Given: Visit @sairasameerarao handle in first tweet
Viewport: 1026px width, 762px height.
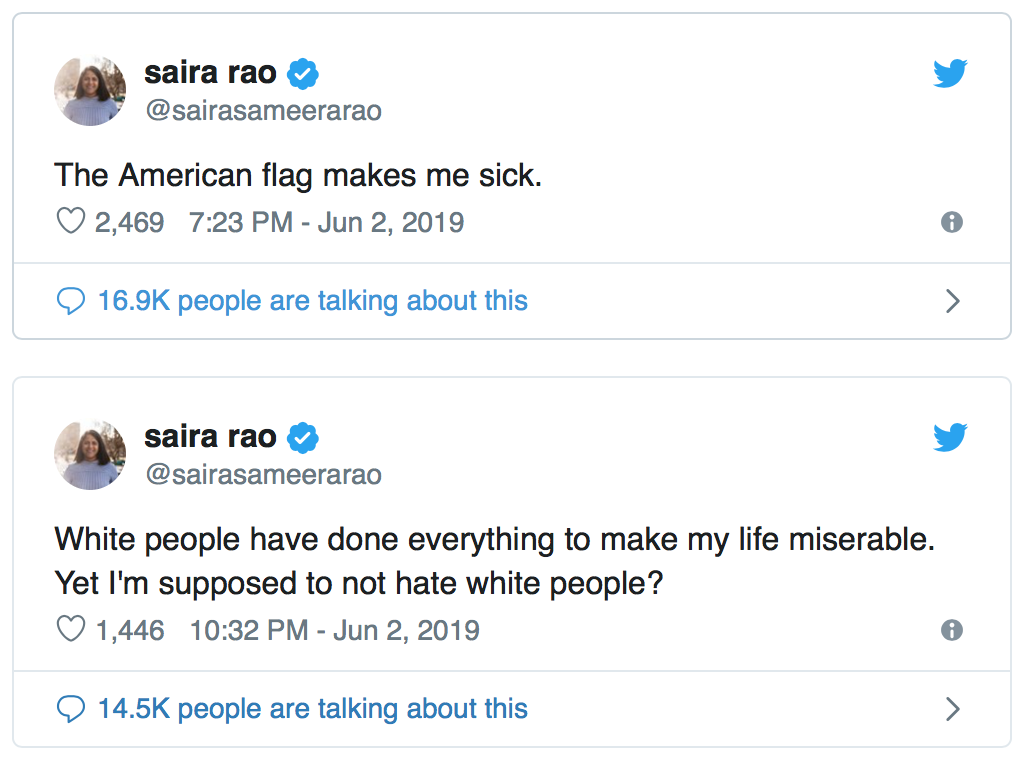Looking at the screenshot, I should coord(263,111).
